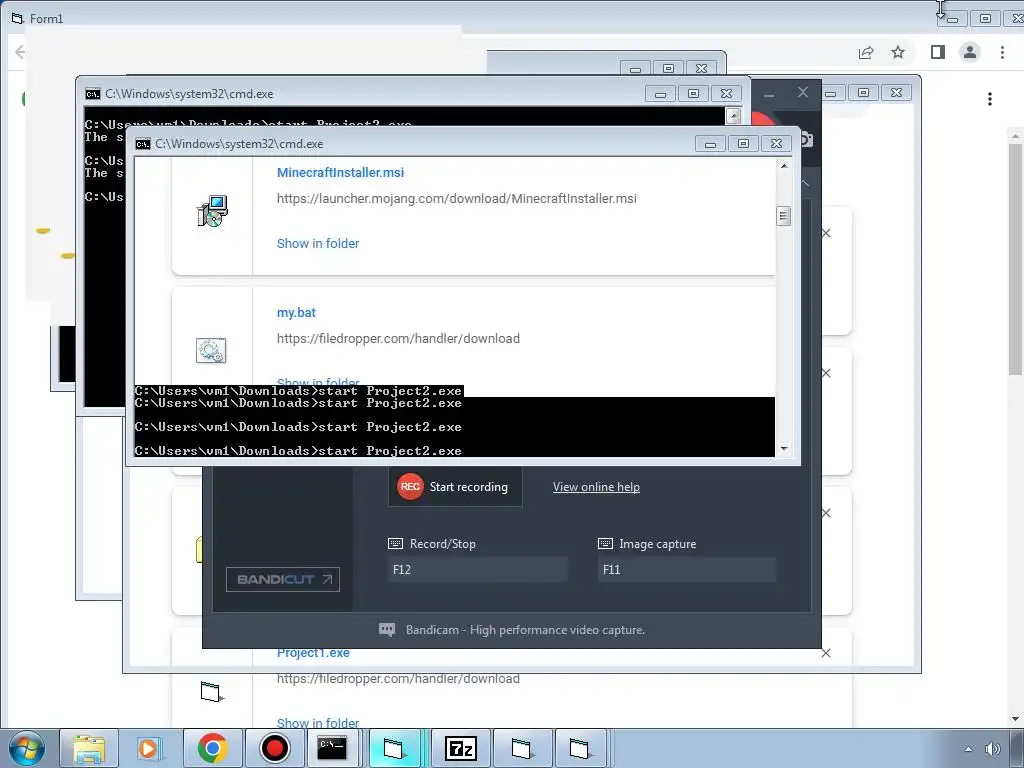
Task: Bookmark the page with the star icon
Action: point(898,52)
